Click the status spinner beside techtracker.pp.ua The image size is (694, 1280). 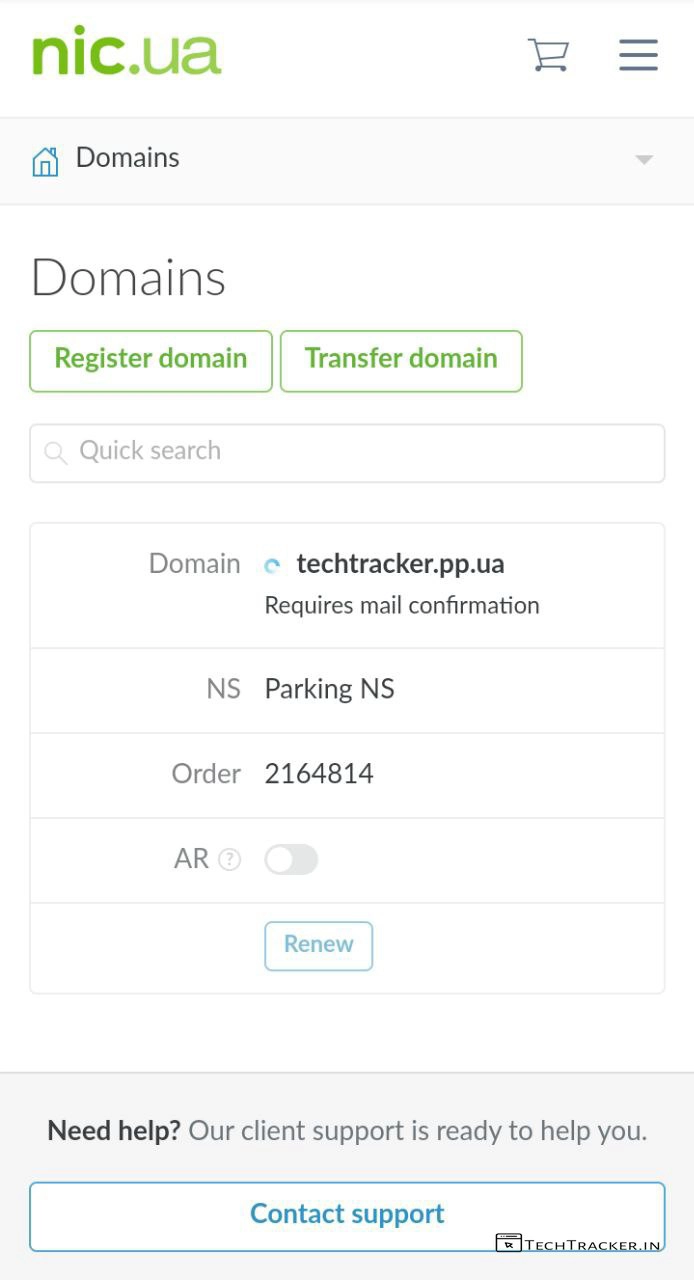pyautogui.click(x=272, y=565)
